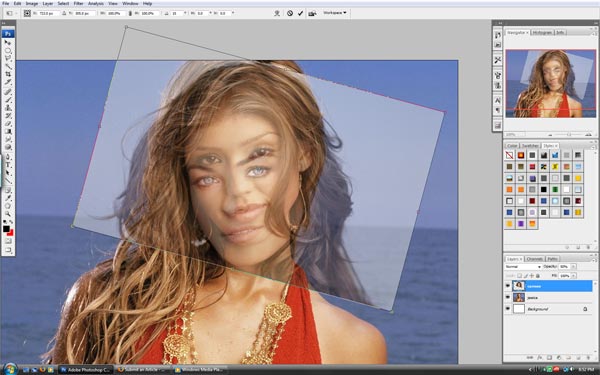Toggle visibility of the Background layer
This screenshot has height=375, width=600.
(x=508, y=308)
